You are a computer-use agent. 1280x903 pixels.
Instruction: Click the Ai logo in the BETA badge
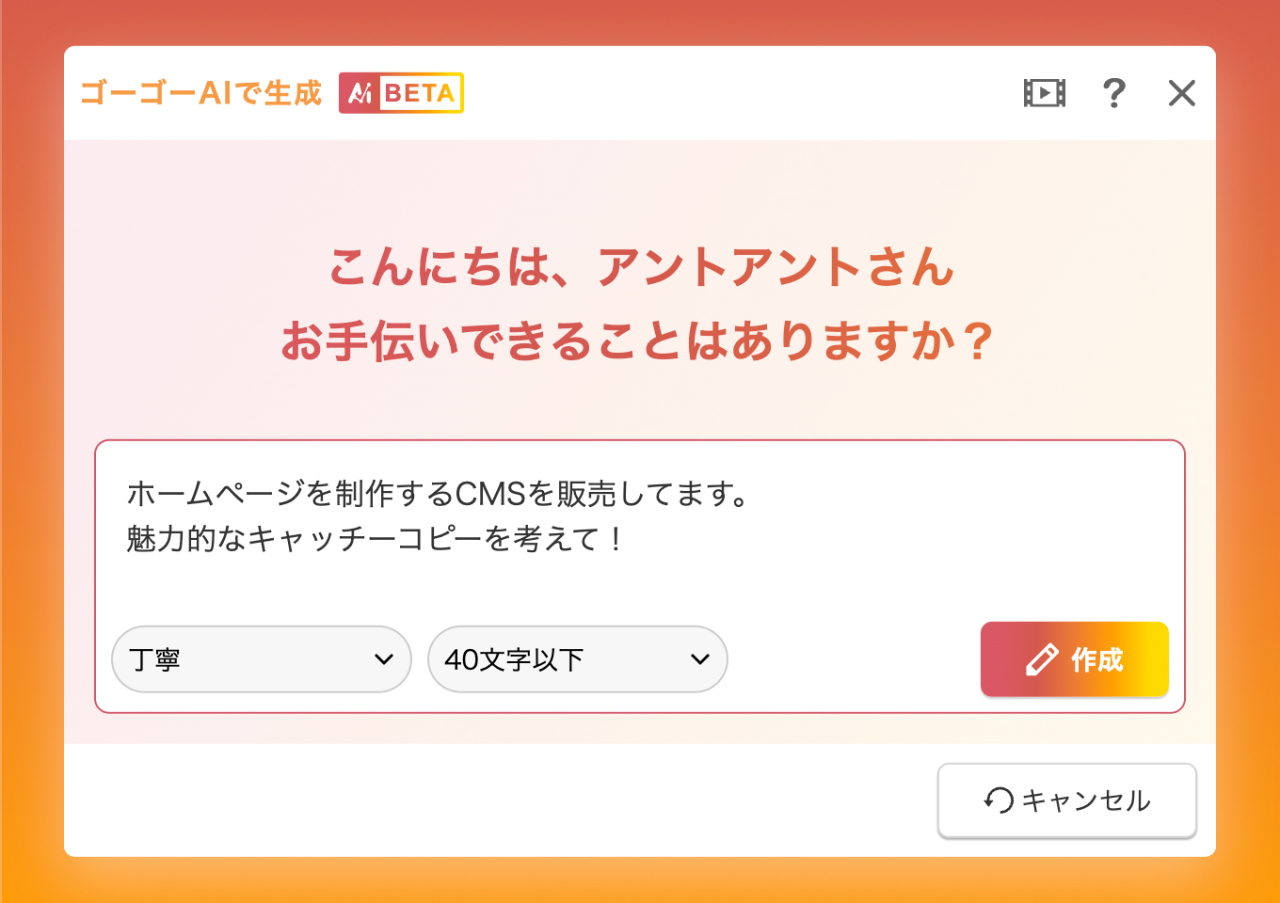(360, 92)
